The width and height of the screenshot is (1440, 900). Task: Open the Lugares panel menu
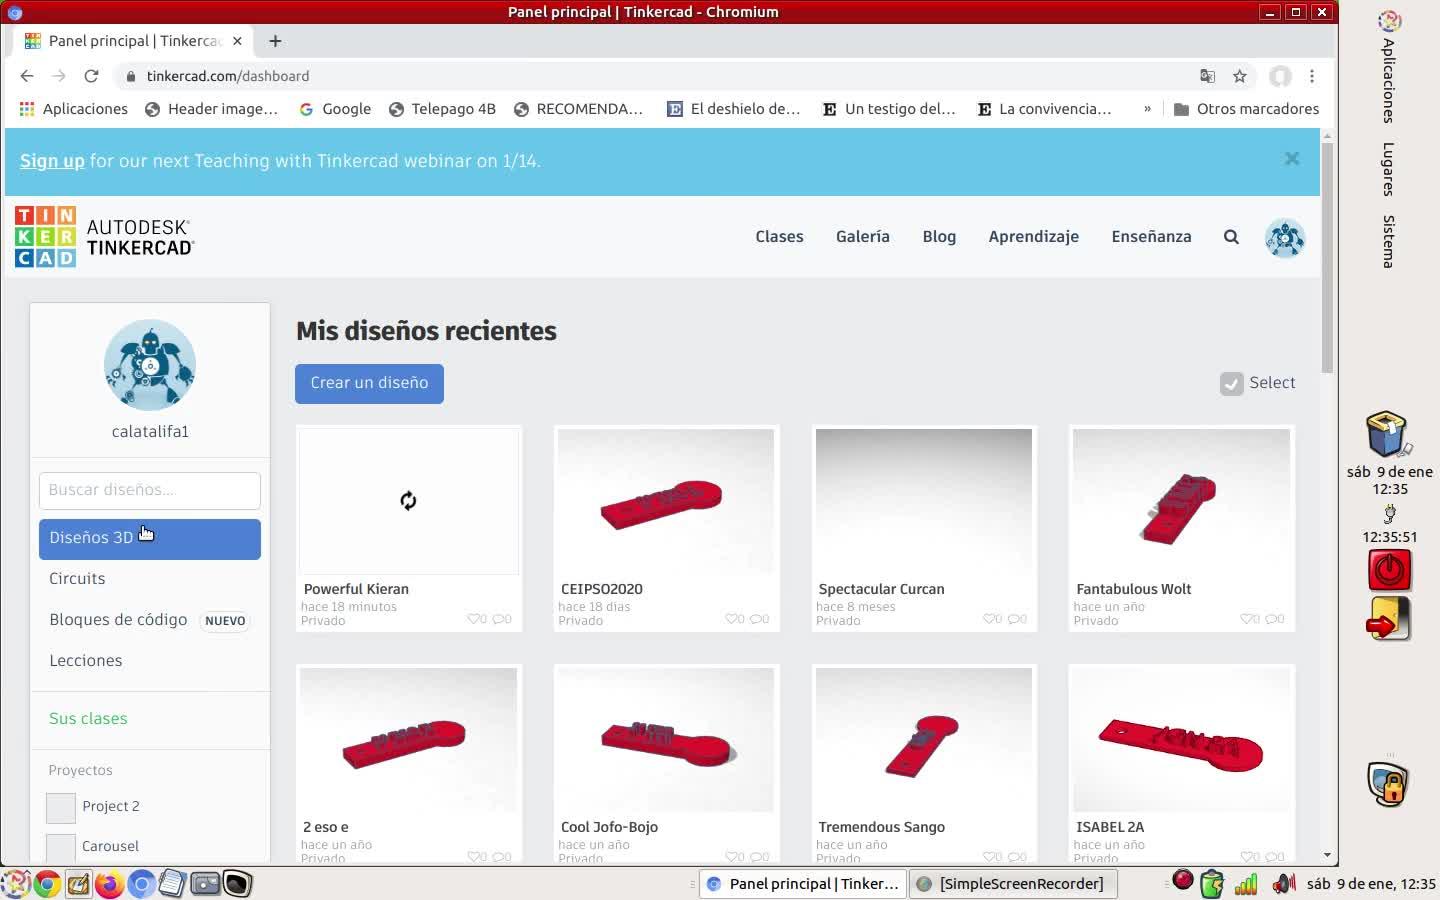click(x=1389, y=169)
